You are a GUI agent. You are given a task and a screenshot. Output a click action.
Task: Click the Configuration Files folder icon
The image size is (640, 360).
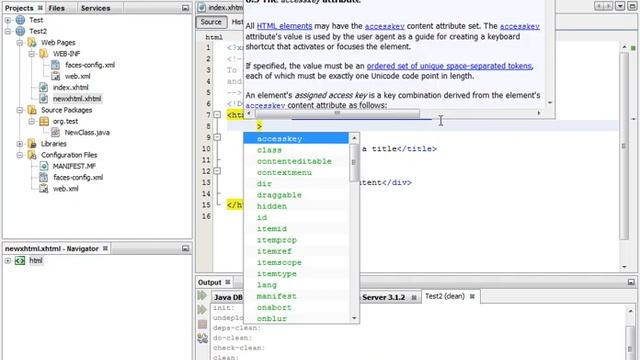click(x=32, y=155)
